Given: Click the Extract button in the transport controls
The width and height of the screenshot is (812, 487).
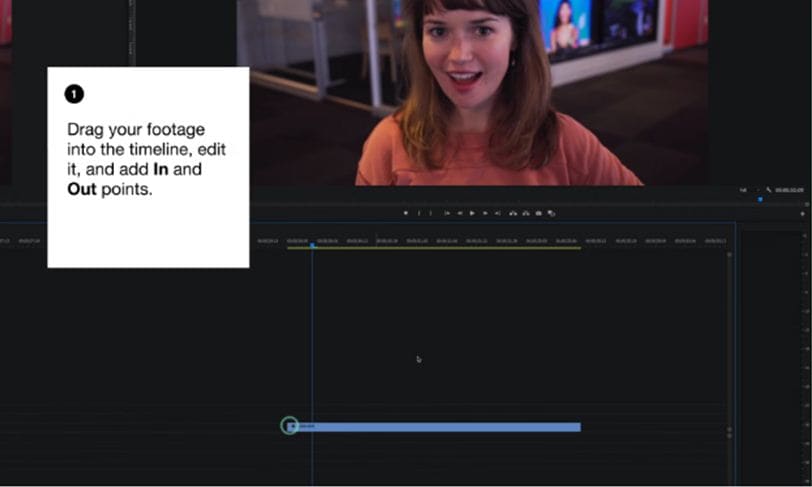Looking at the screenshot, I should pos(526,213).
